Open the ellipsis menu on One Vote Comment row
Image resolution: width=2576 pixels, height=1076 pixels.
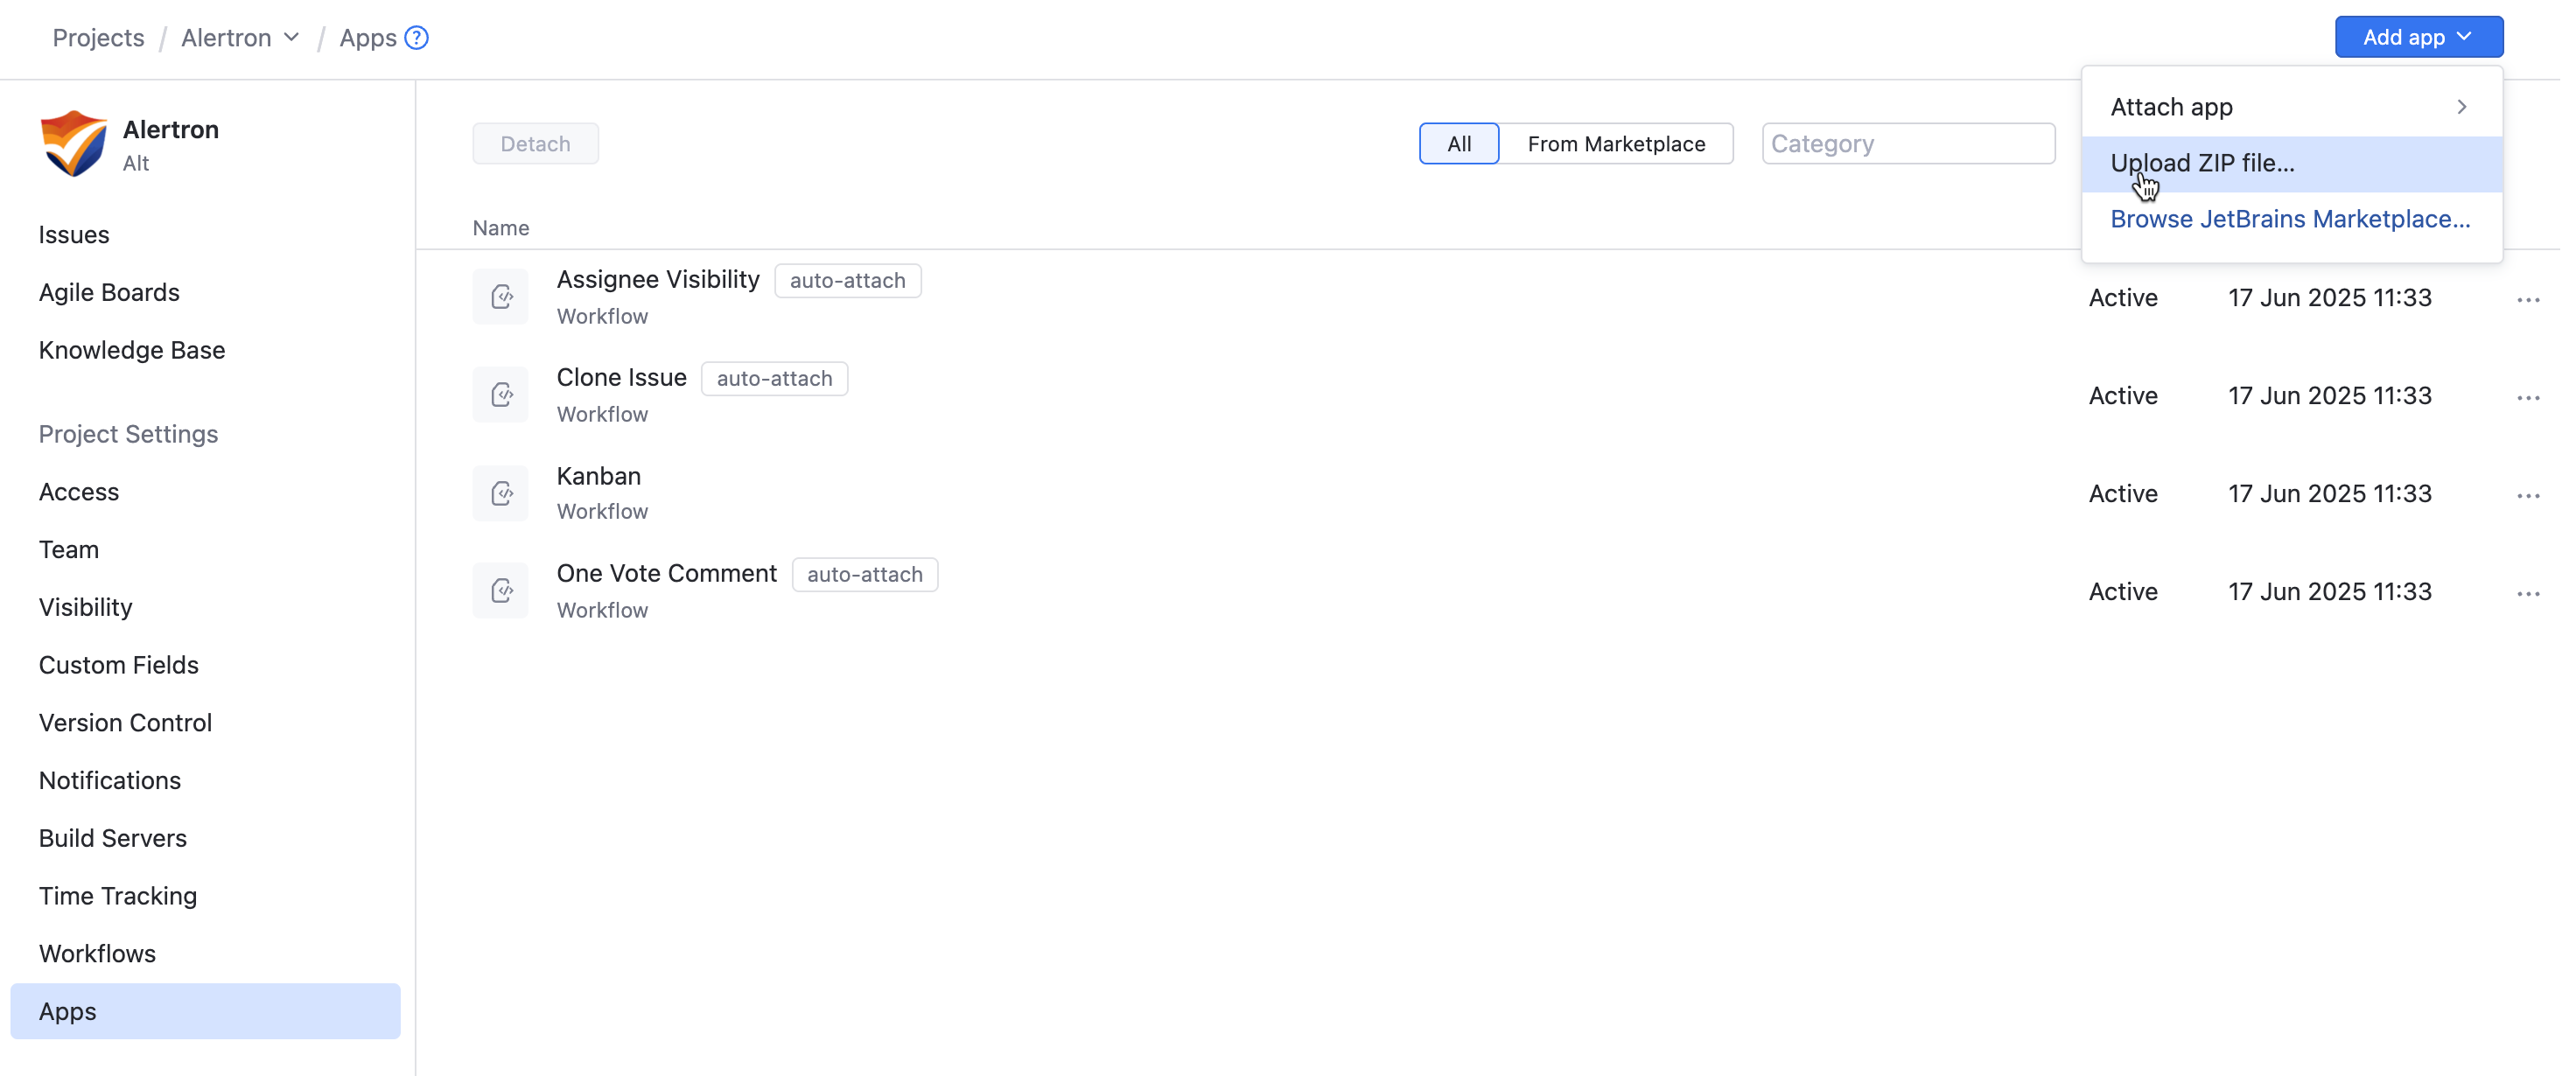click(x=2530, y=592)
